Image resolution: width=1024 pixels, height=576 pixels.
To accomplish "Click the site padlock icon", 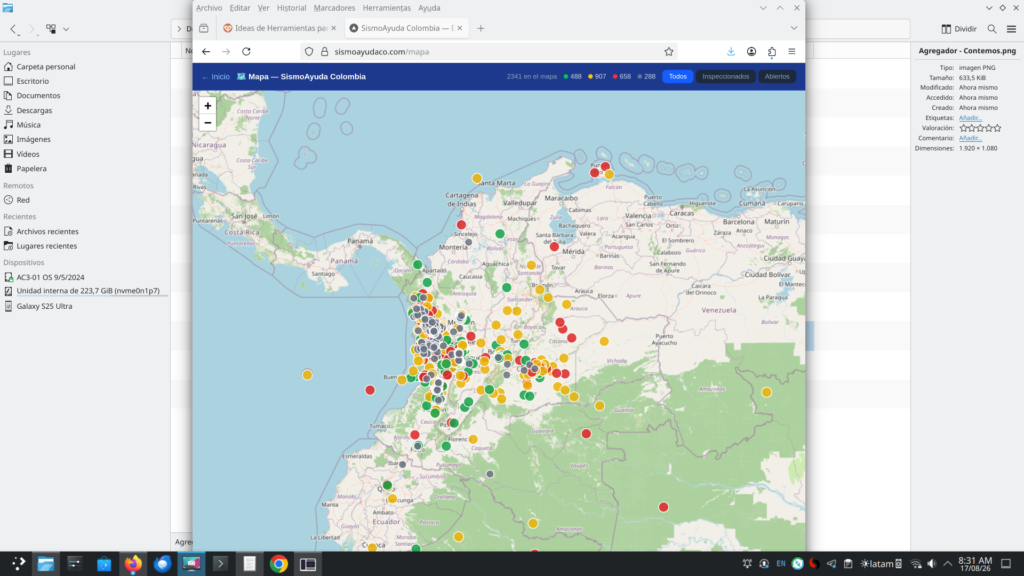I will [325, 52].
